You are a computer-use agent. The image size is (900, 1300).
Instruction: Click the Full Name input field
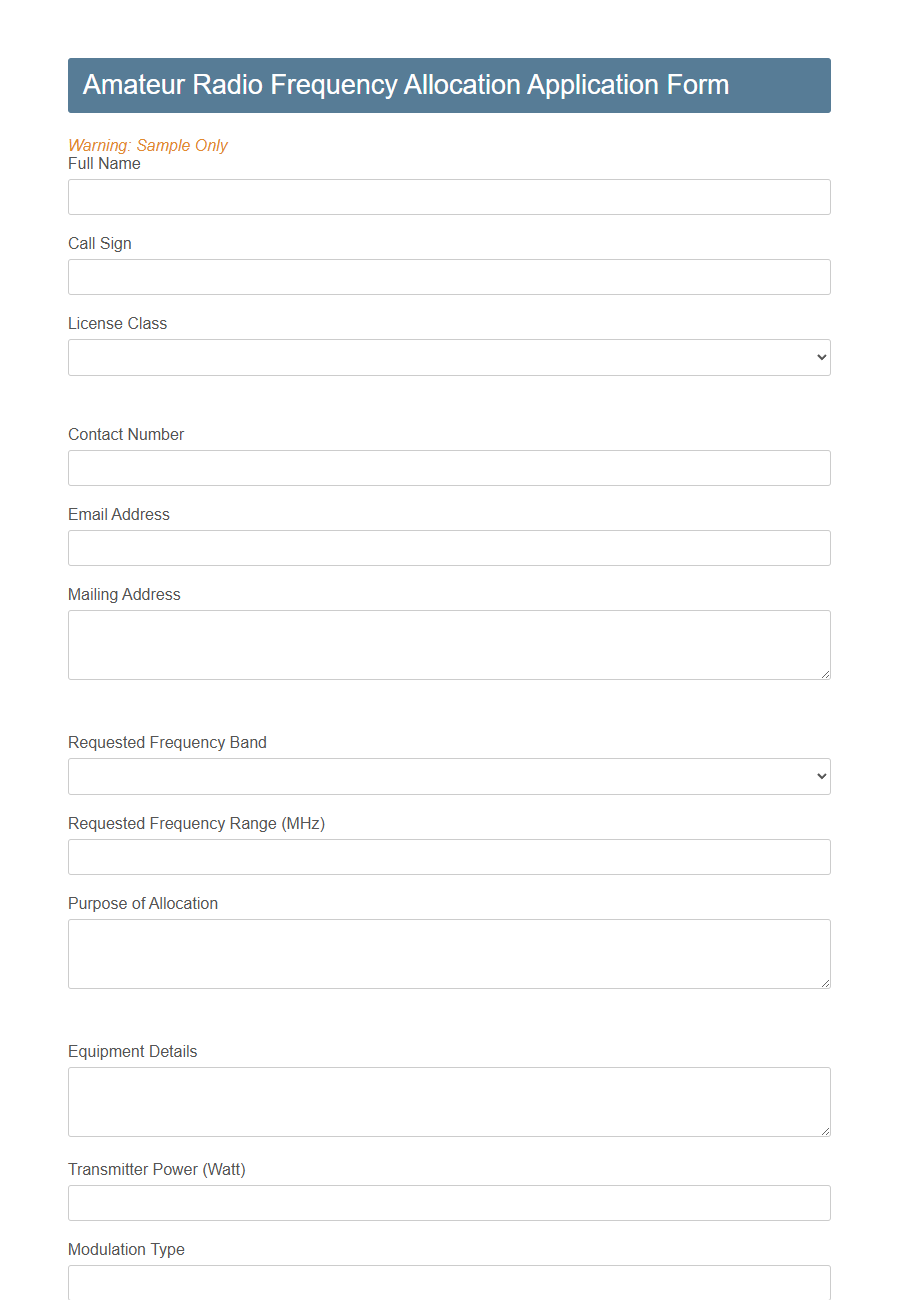(448, 196)
